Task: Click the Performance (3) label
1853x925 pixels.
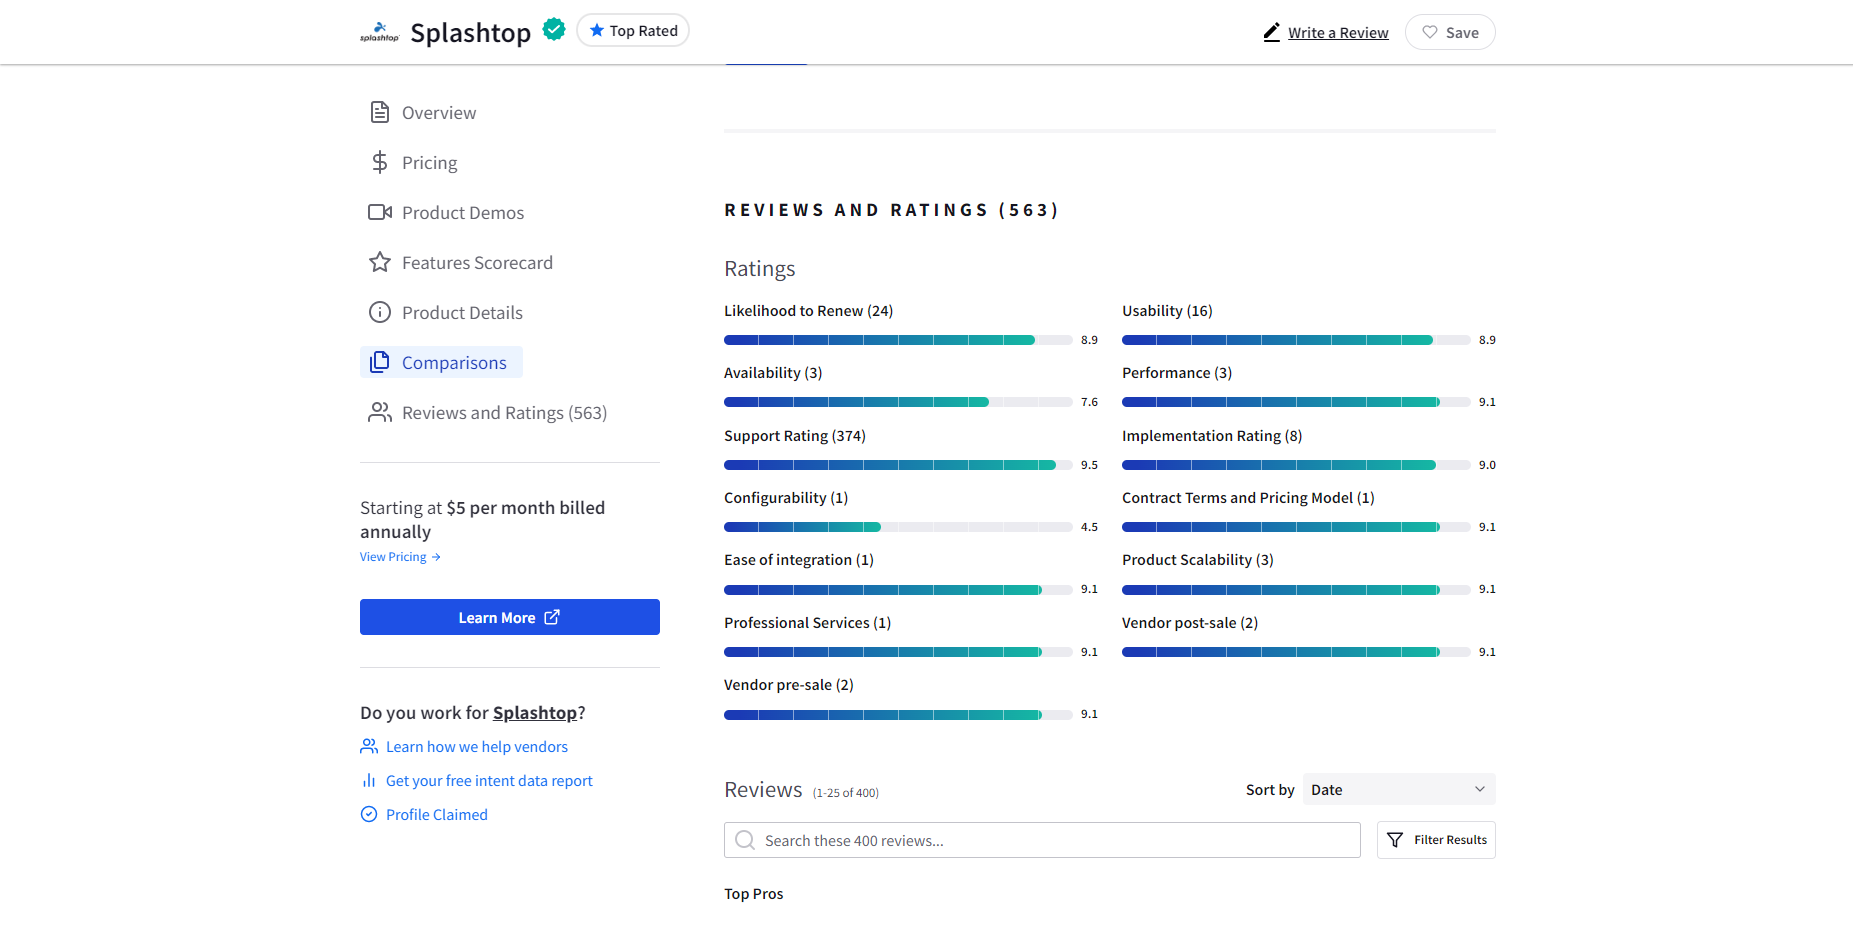Action: (x=1177, y=373)
